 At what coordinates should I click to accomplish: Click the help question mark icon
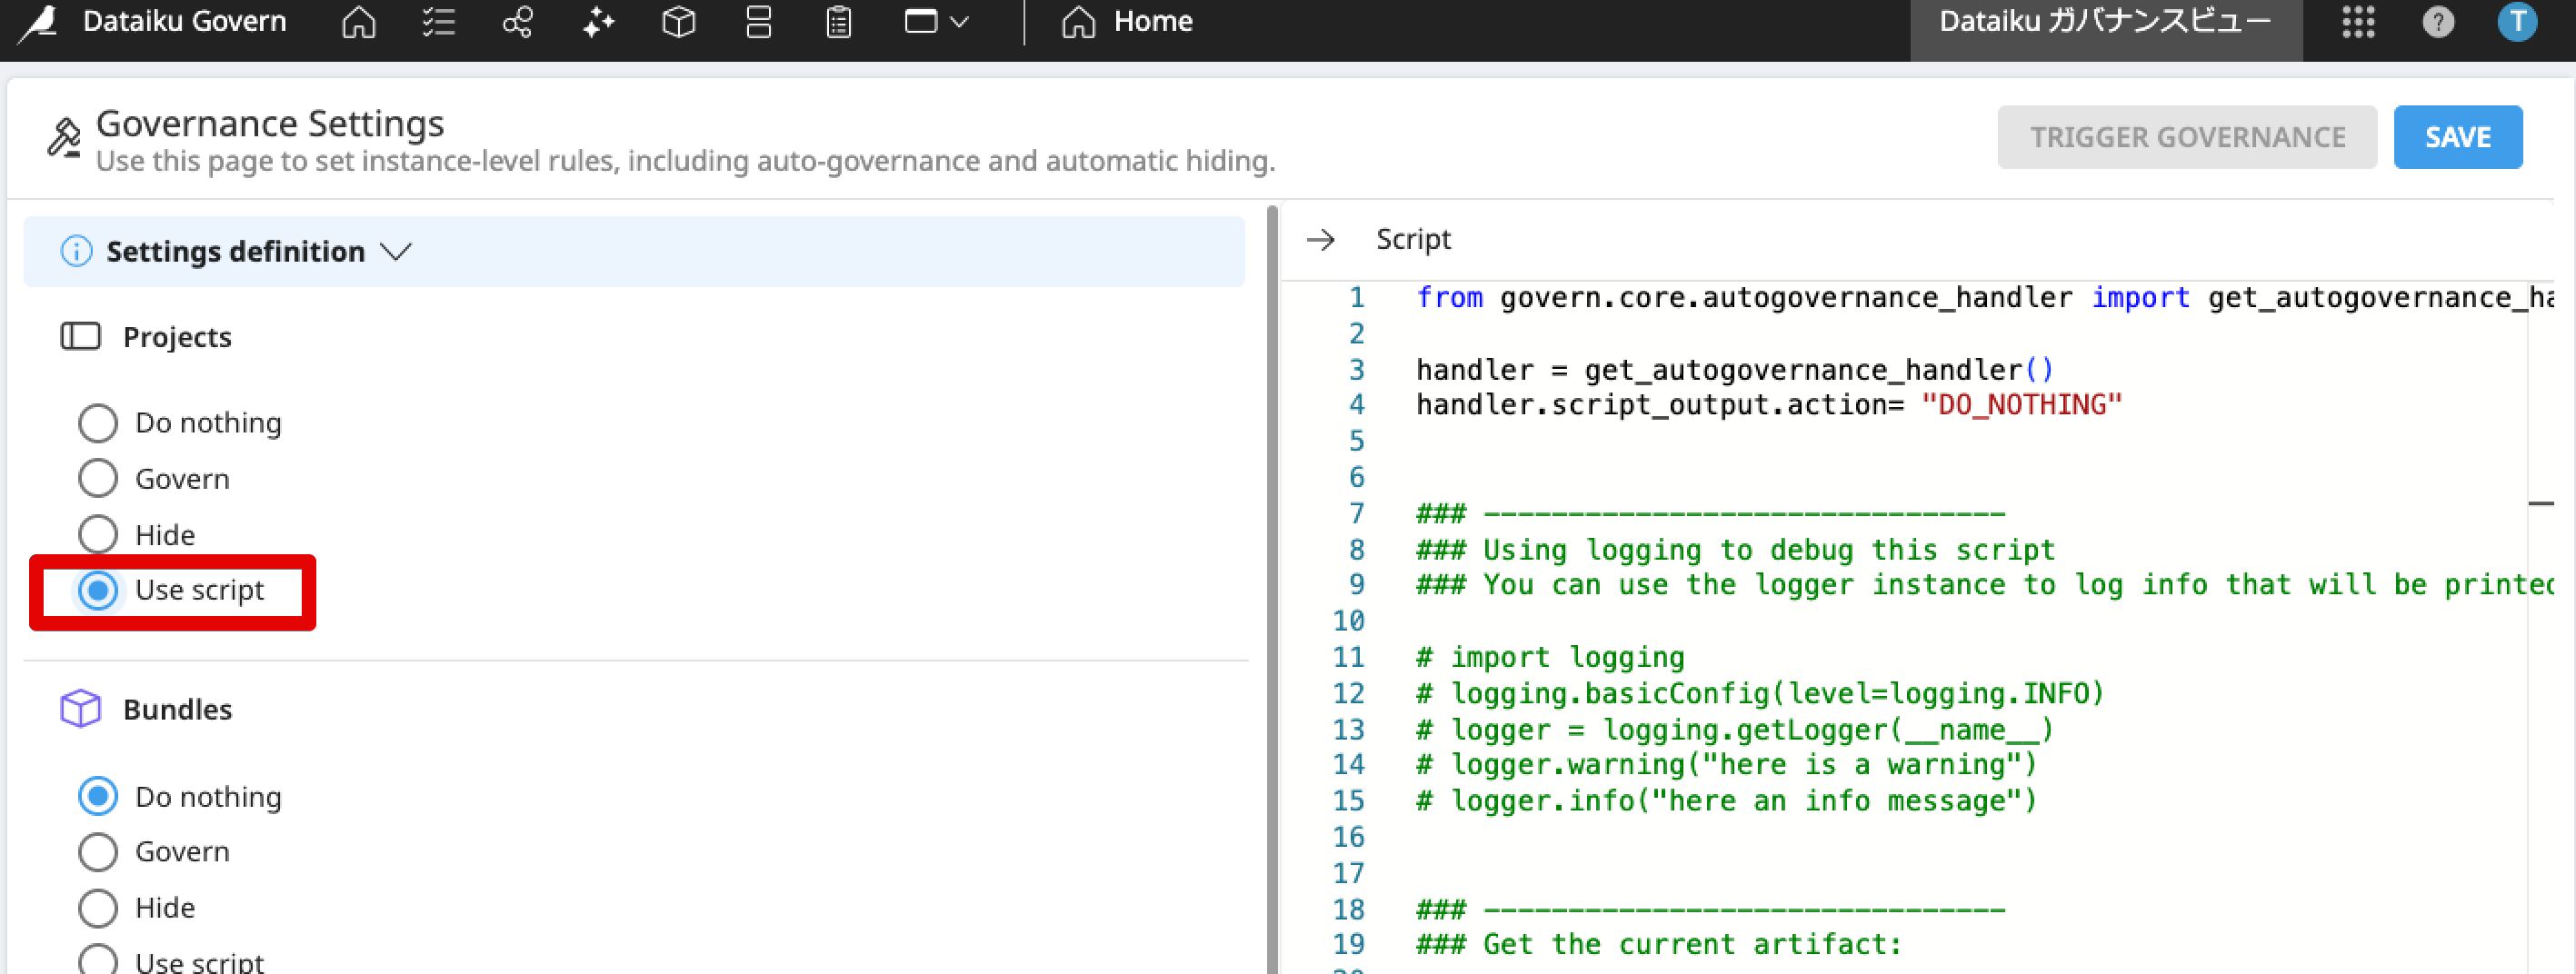[2438, 21]
